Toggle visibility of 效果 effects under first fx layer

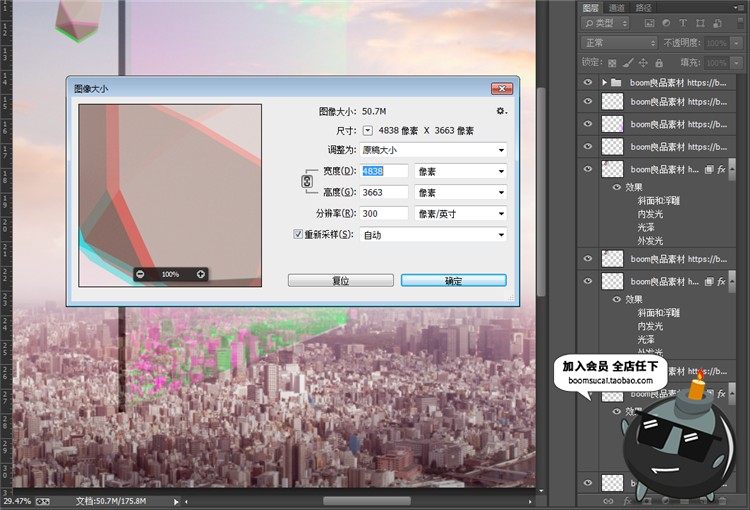pos(616,186)
